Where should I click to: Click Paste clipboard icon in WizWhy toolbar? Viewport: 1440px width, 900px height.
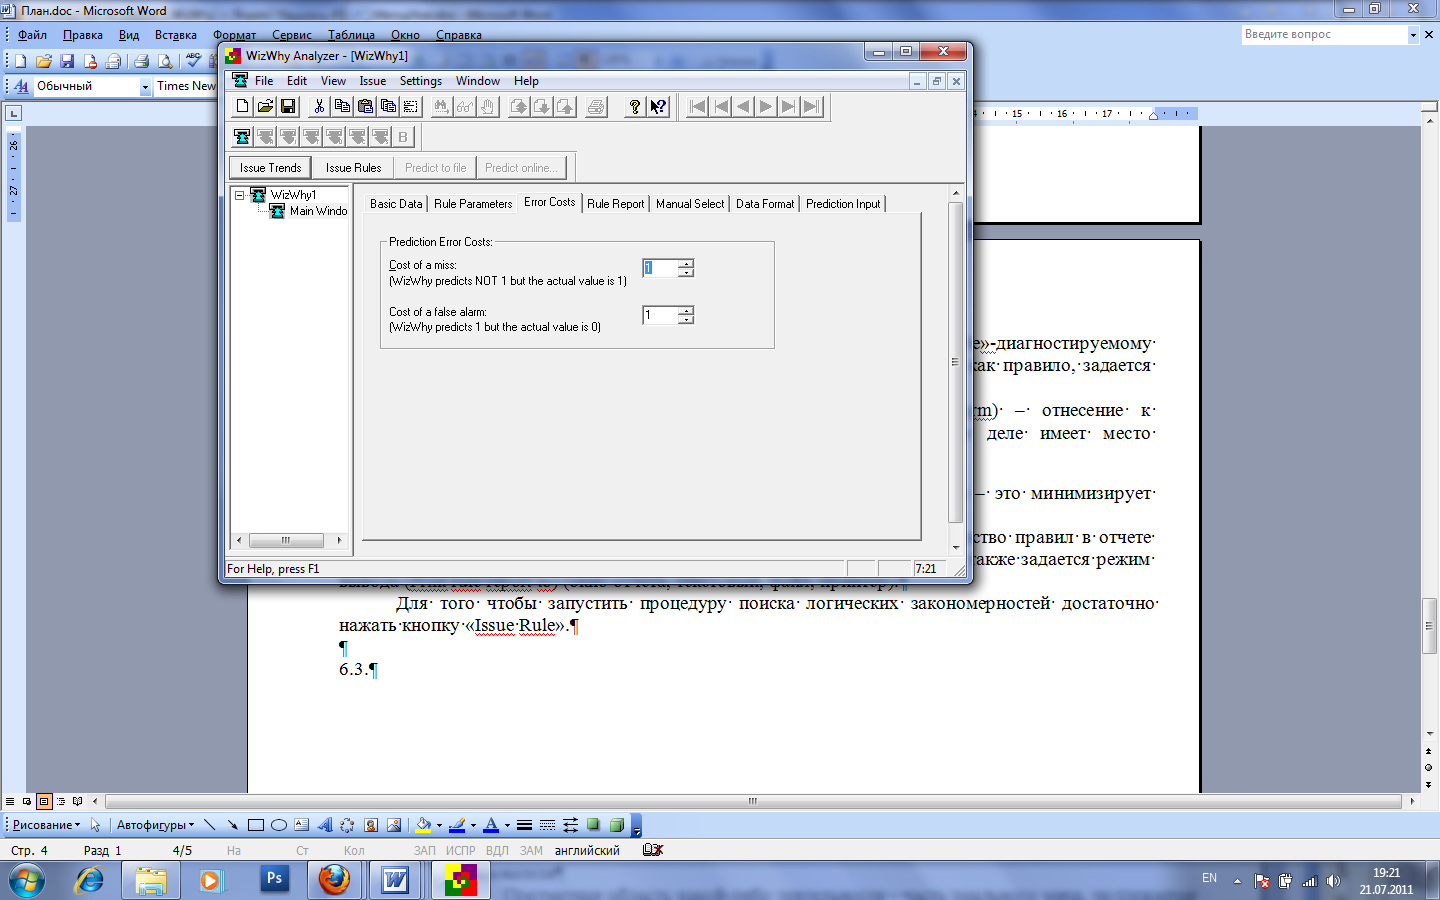click(365, 106)
